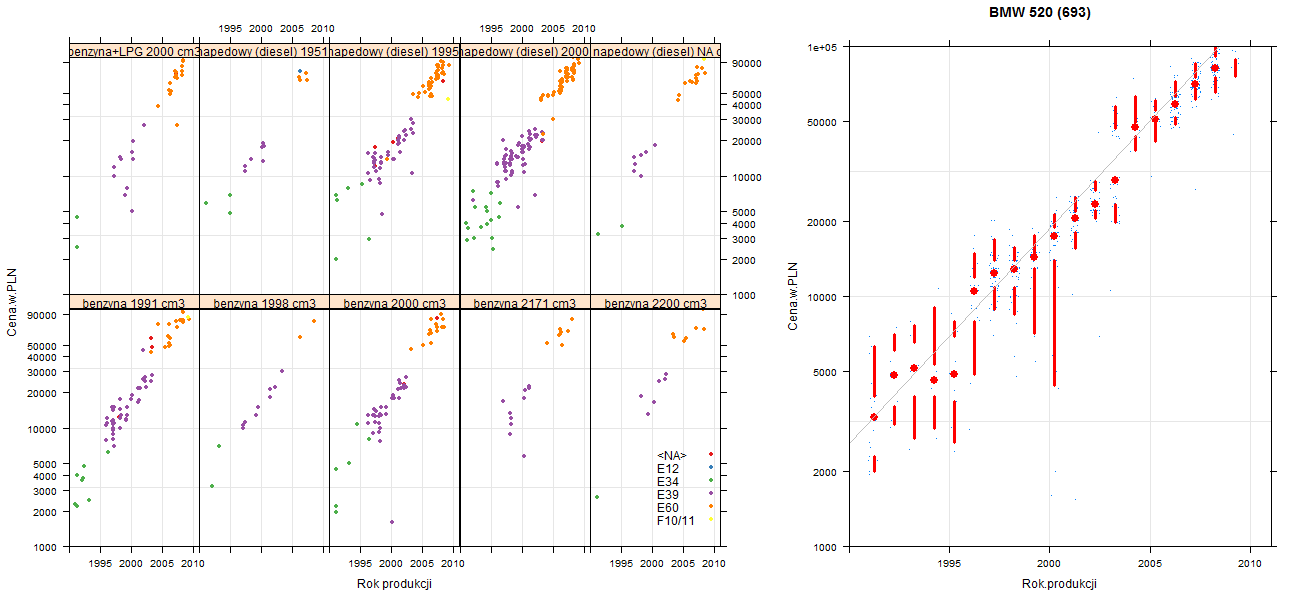Viewport: 1300px width, 600px height.
Task: Click the "Rok produkcji" x-axis label of the panel grid
Action: tap(394, 584)
